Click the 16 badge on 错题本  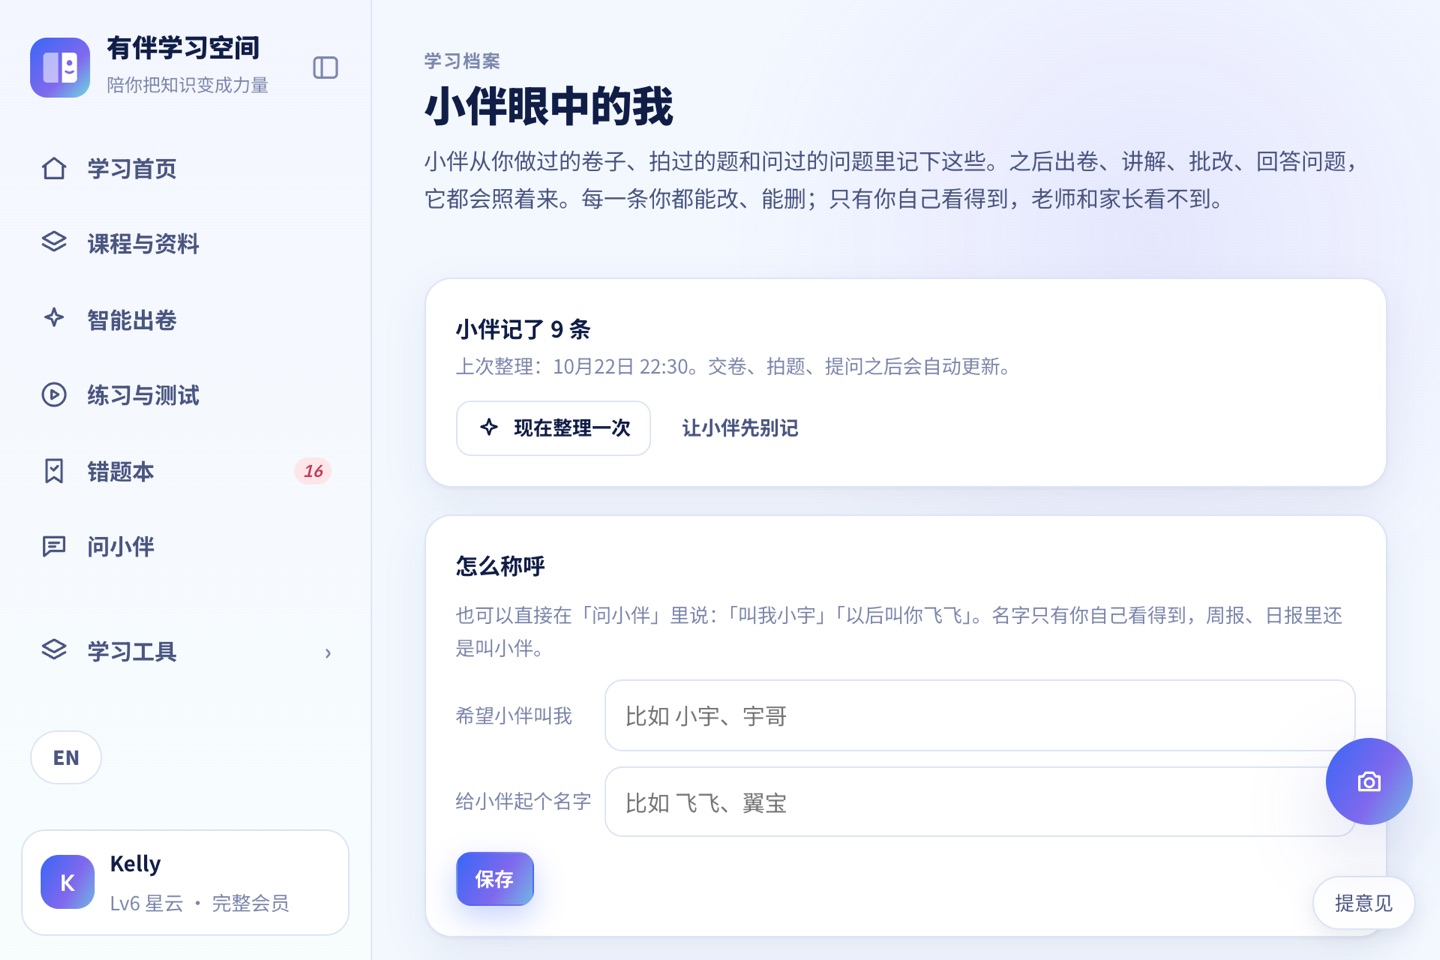313,471
